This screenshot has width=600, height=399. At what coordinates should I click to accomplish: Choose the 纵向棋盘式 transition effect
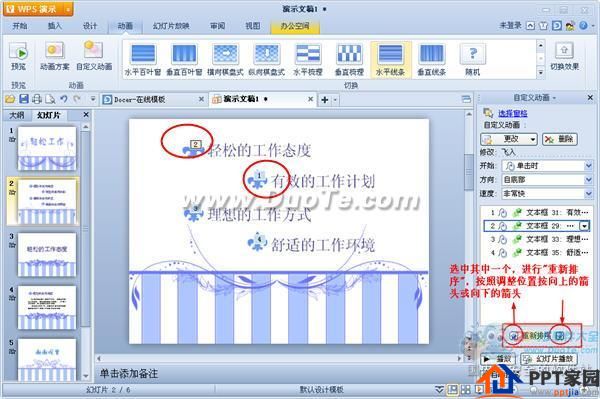point(267,59)
